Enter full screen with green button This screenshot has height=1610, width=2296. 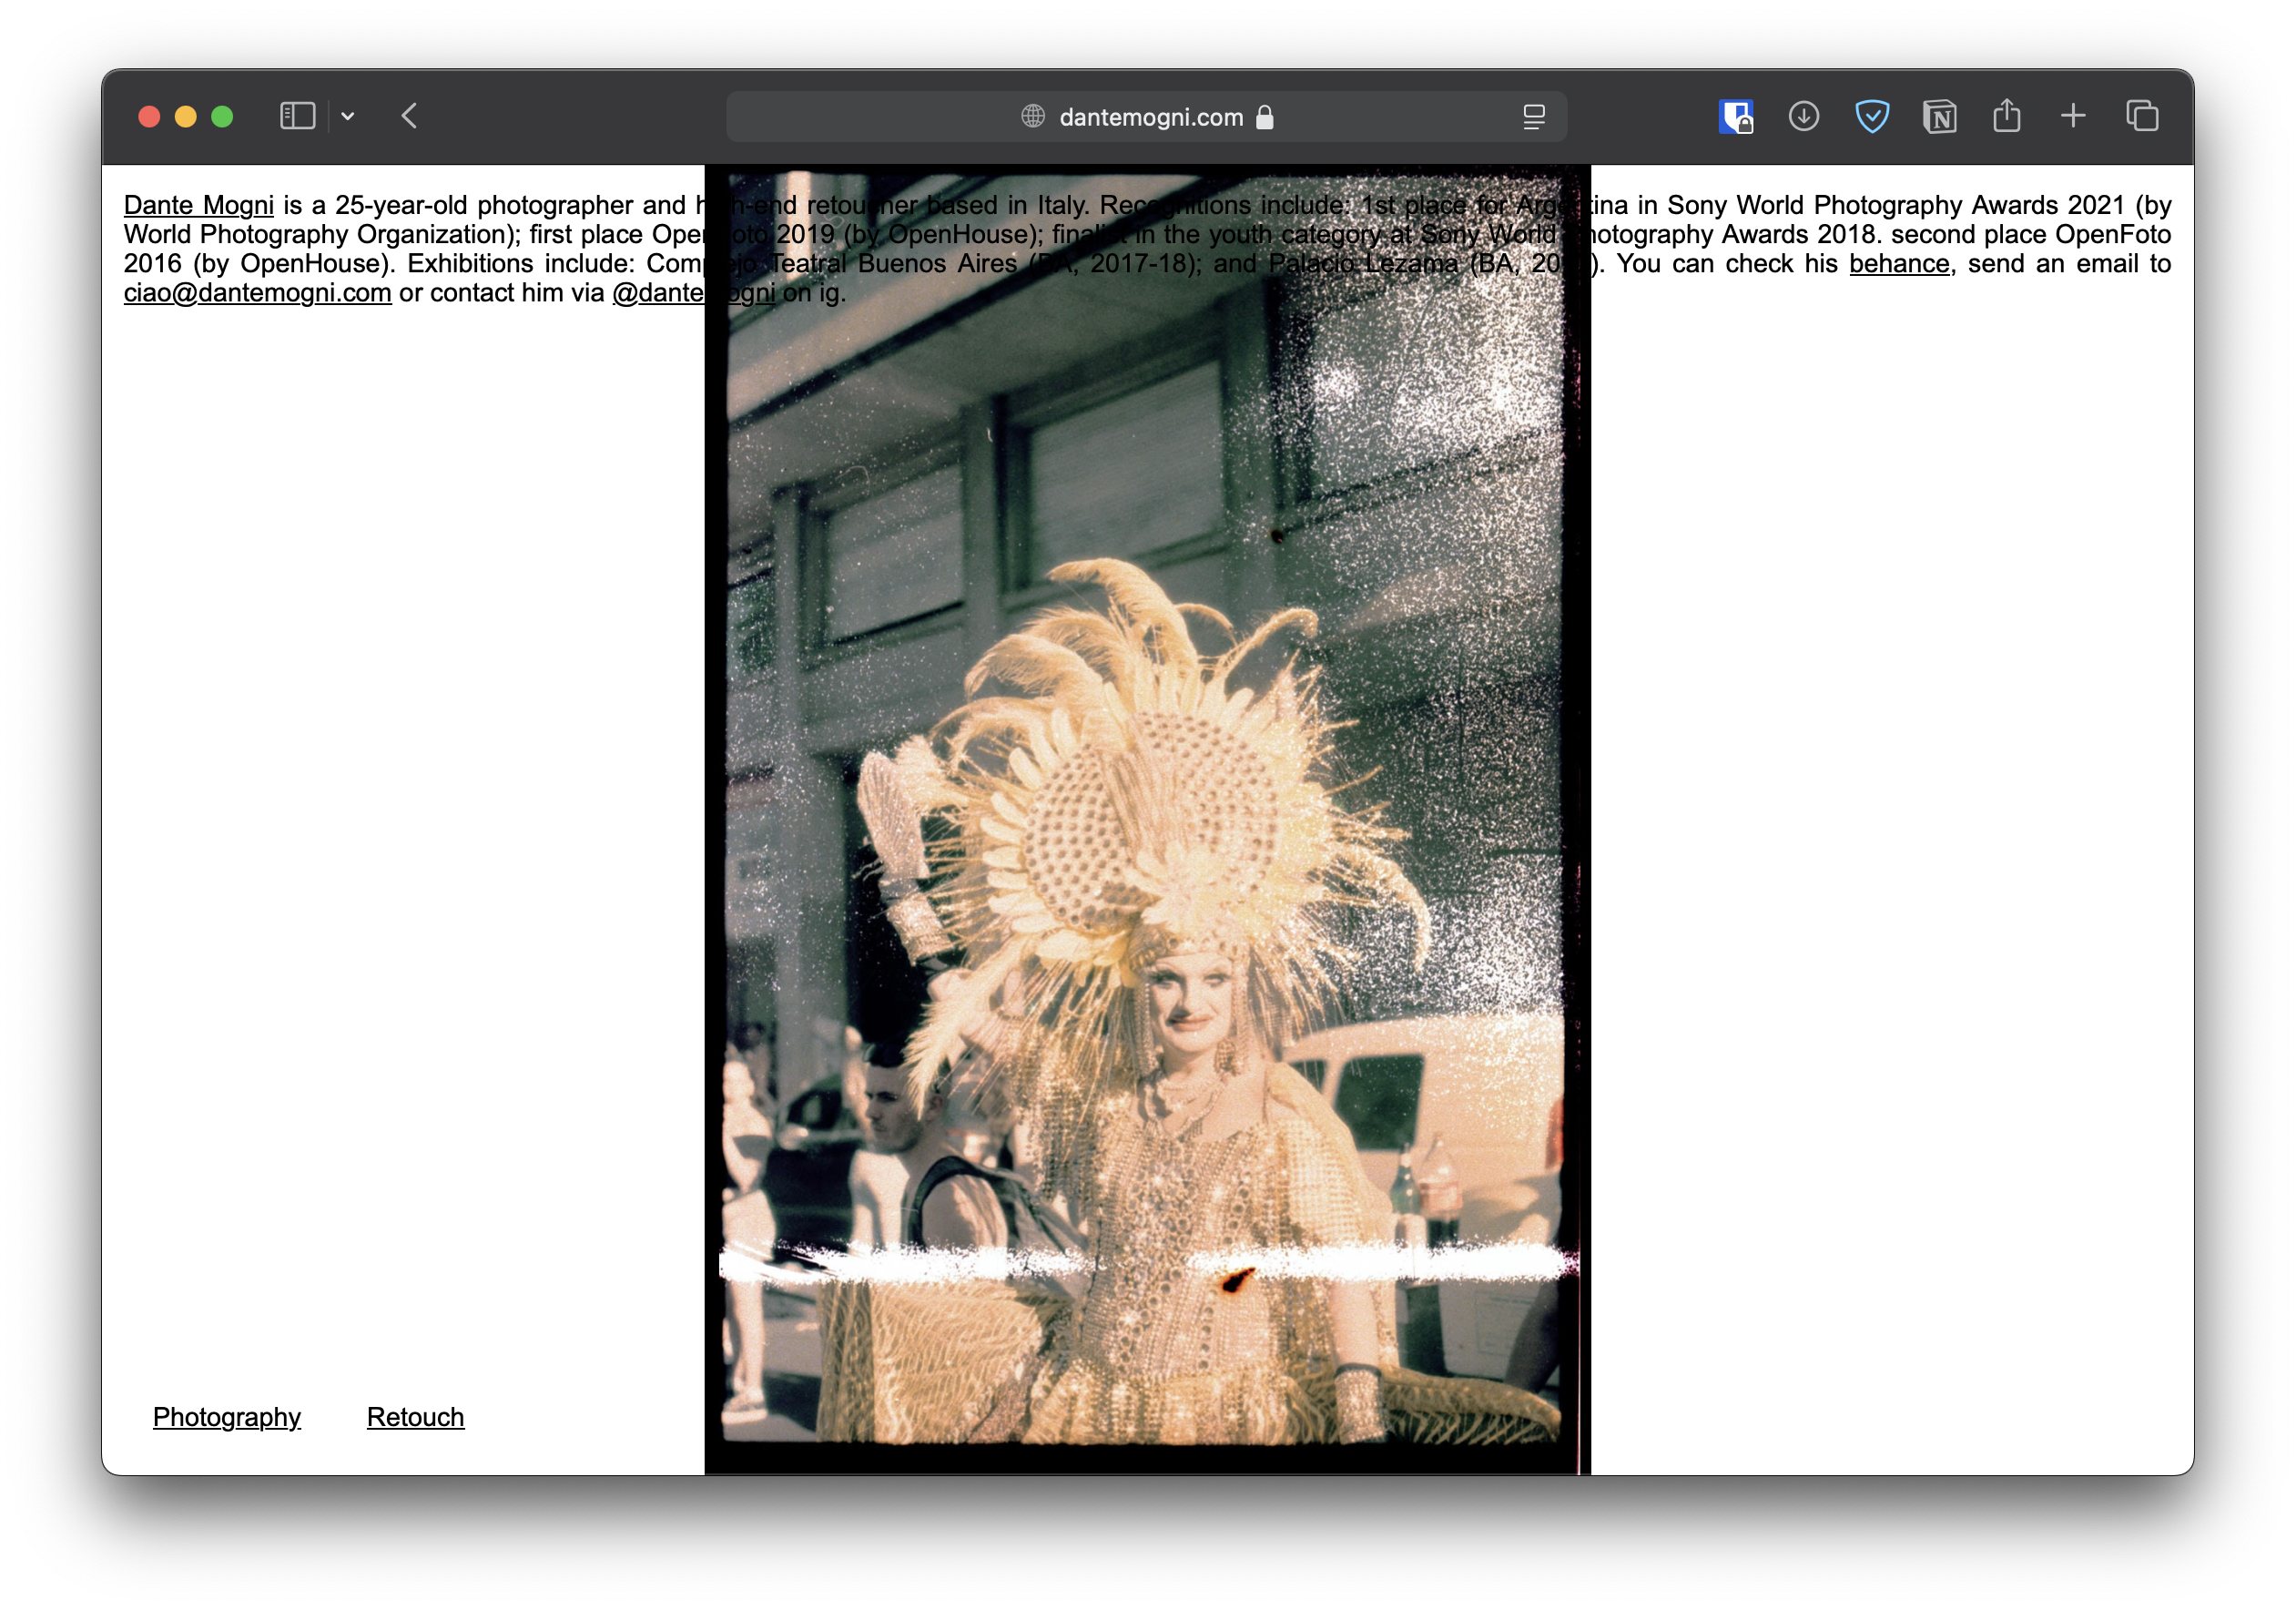pos(222,116)
